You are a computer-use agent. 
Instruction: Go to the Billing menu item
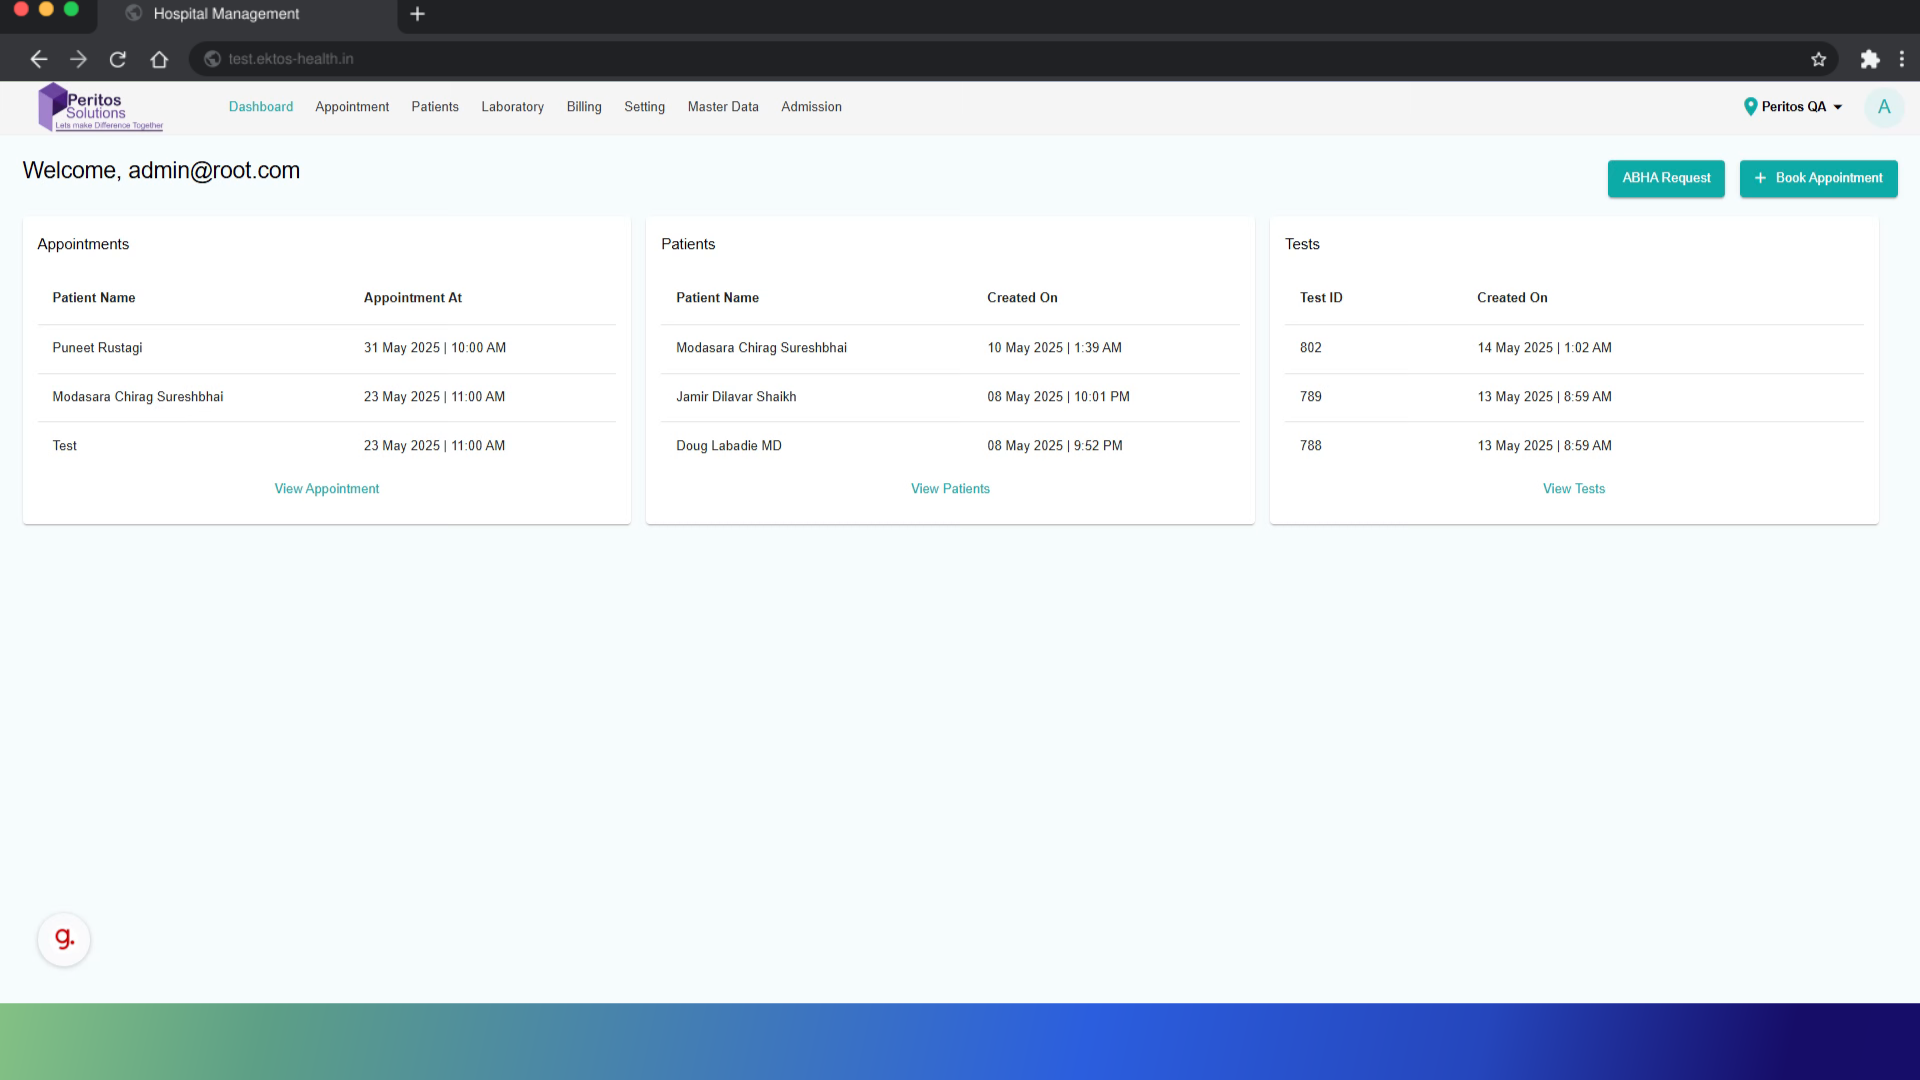(x=584, y=107)
